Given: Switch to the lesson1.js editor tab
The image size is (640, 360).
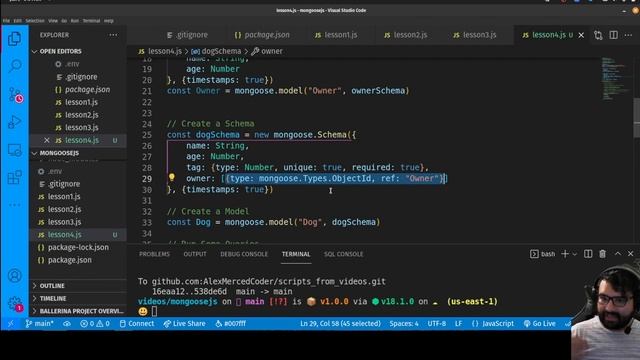Looking at the screenshot, I should coord(336,35).
